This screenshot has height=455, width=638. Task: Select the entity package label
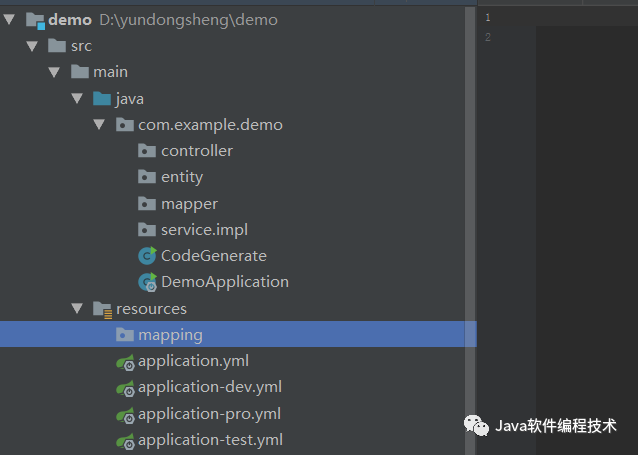click(182, 177)
